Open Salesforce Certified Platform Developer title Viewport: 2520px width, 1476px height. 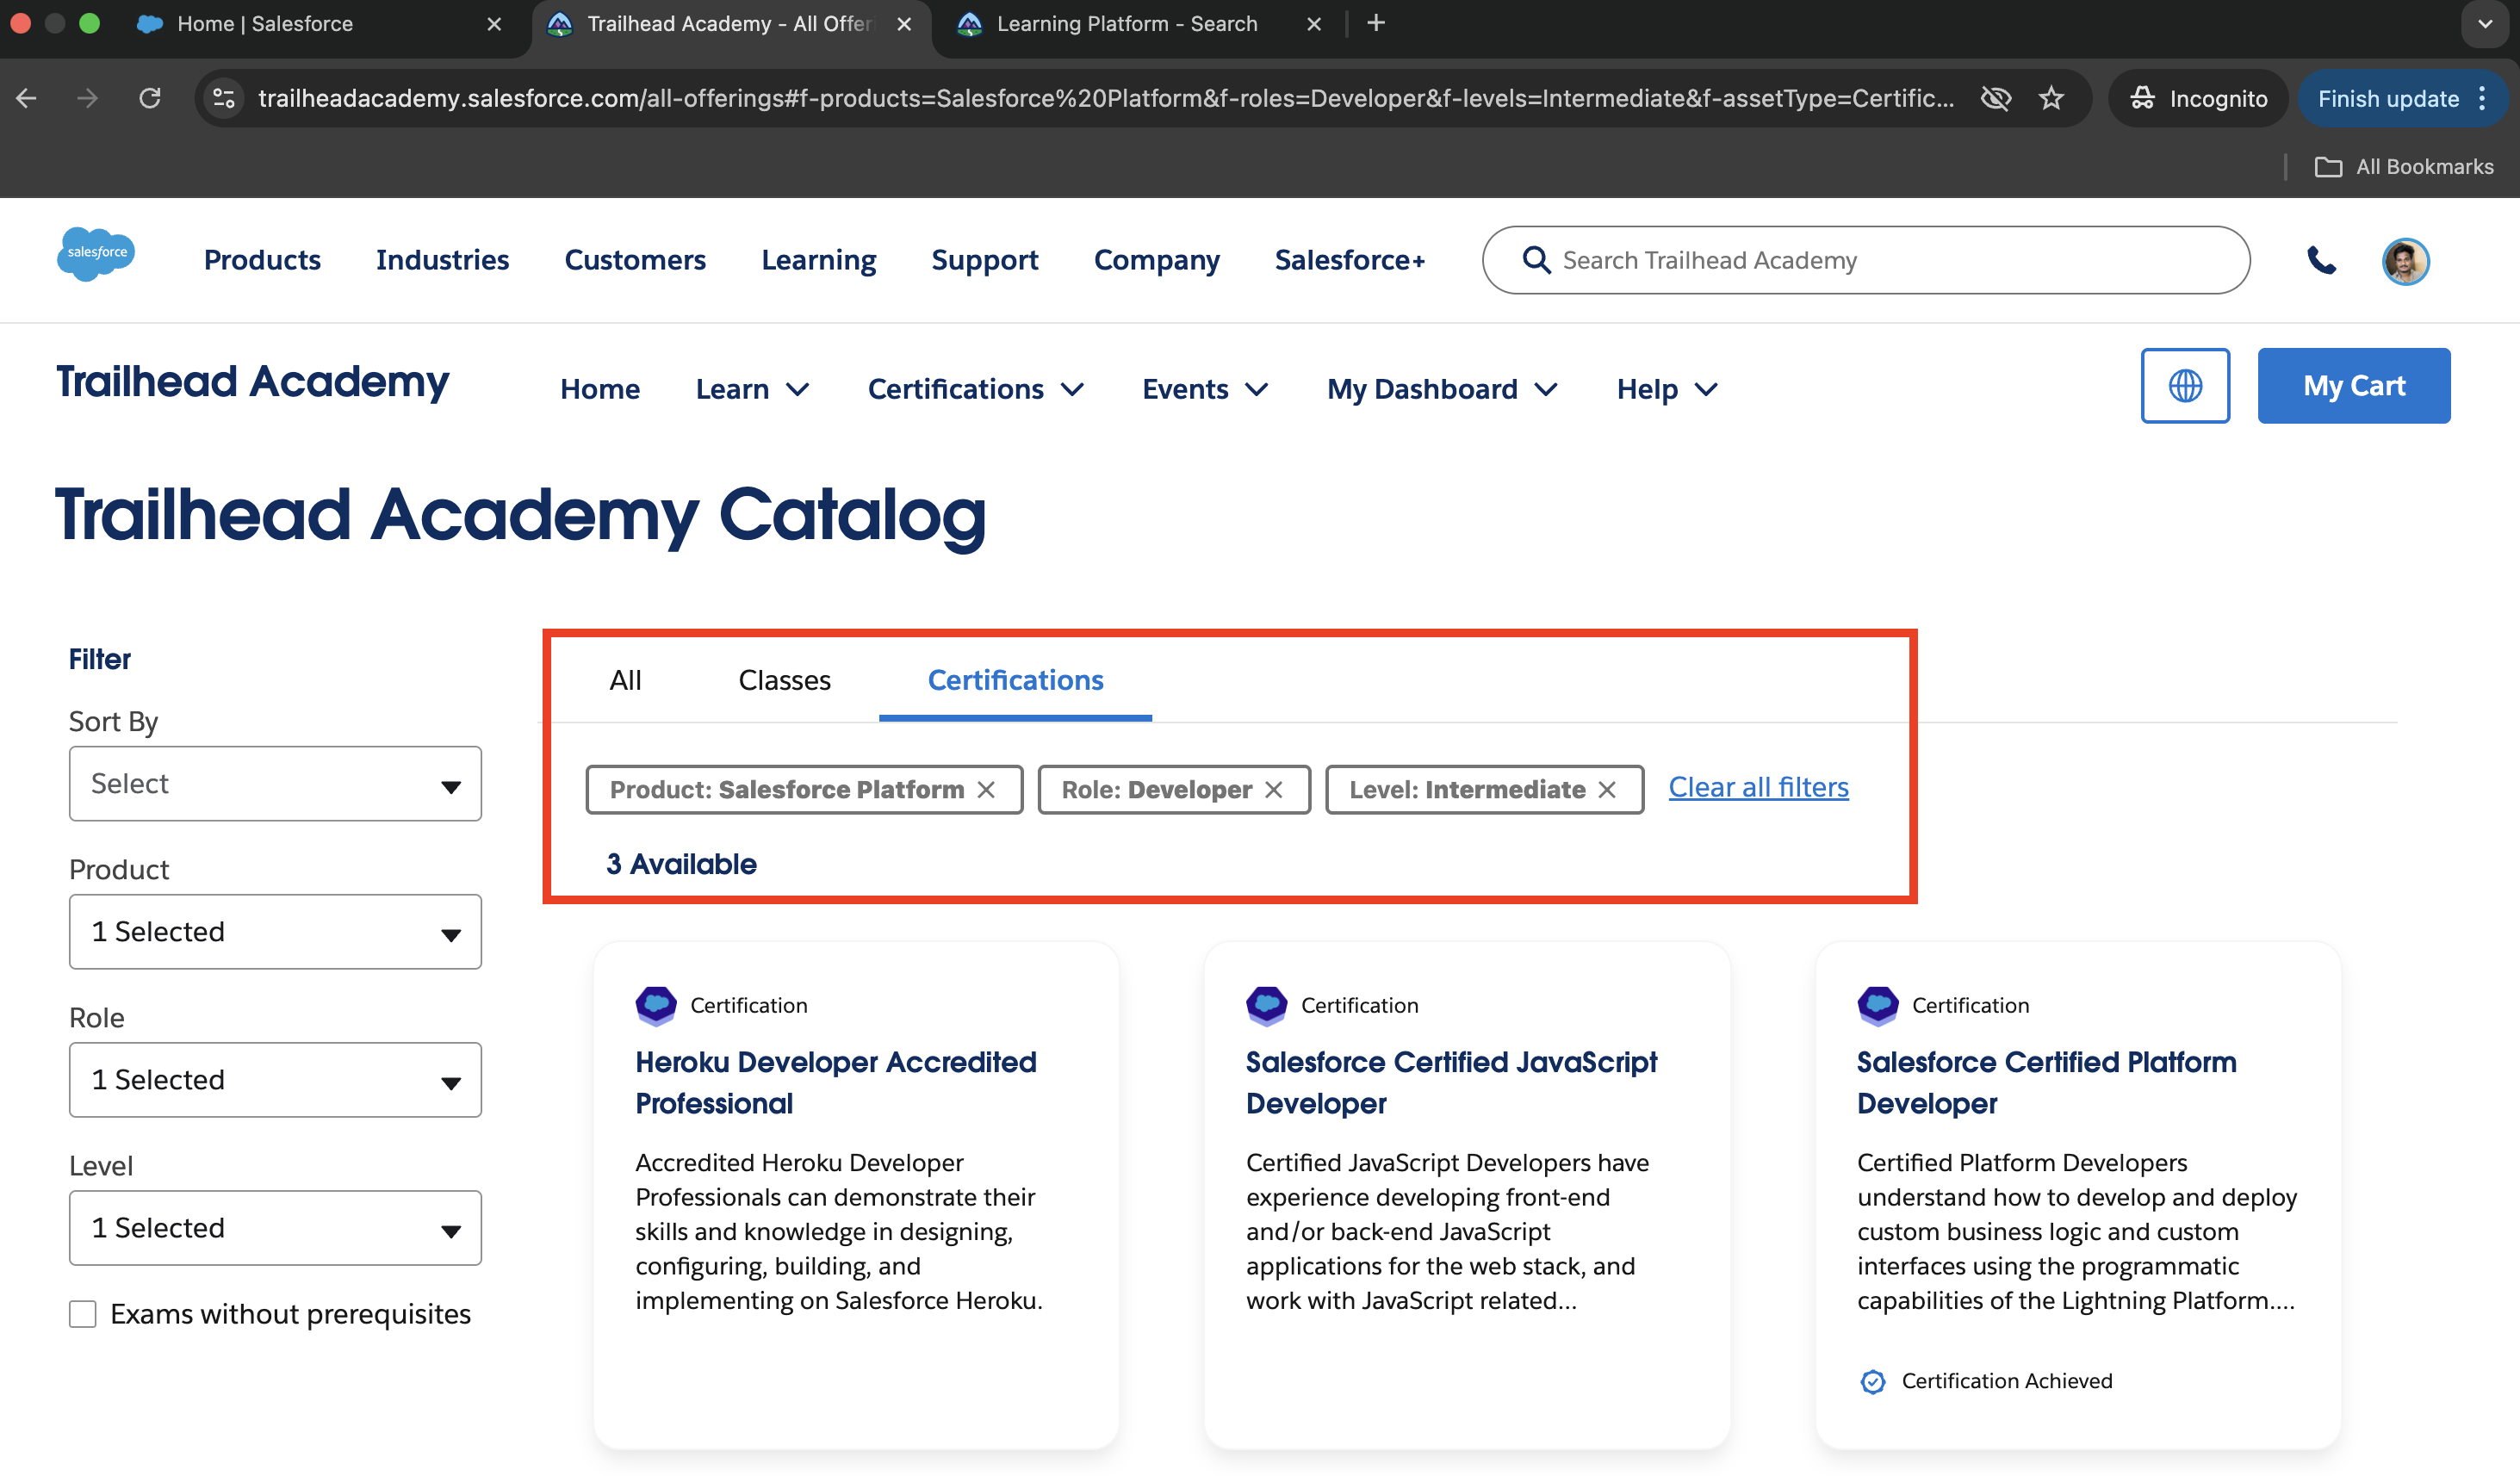[2046, 1083]
